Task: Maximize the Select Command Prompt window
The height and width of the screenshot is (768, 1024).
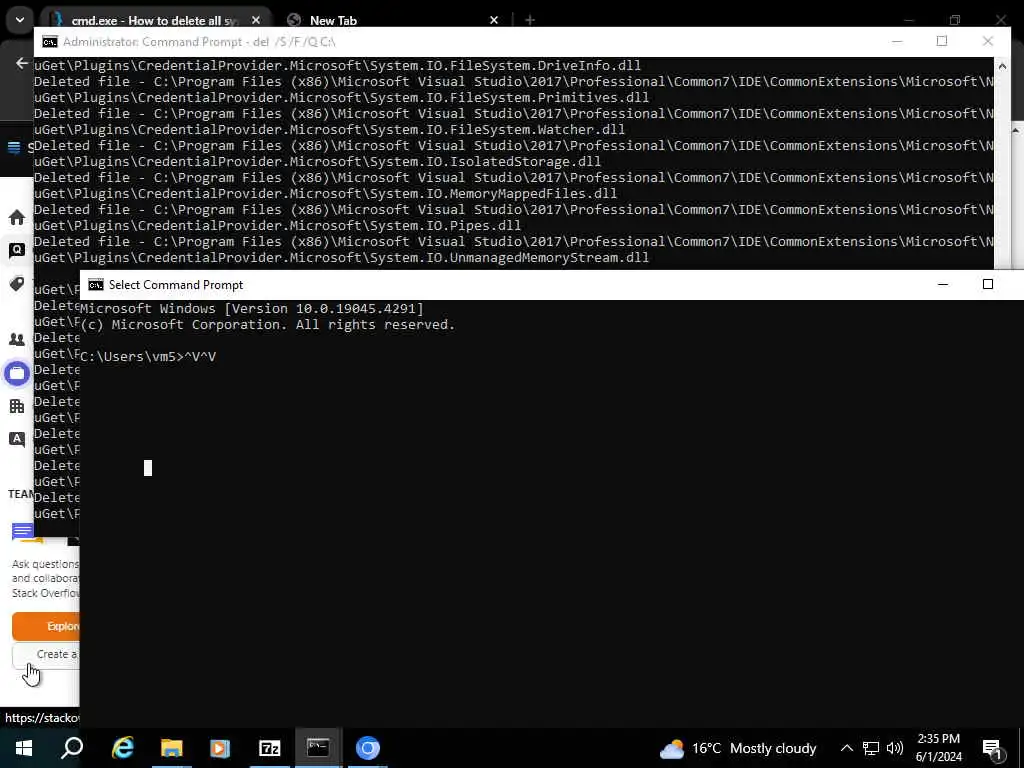Action: point(987,285)
